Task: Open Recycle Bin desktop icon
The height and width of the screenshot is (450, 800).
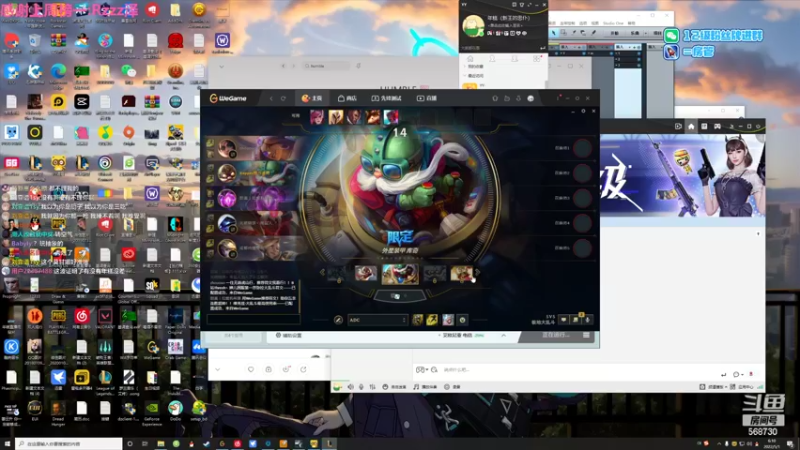Action: coord(35,42)
